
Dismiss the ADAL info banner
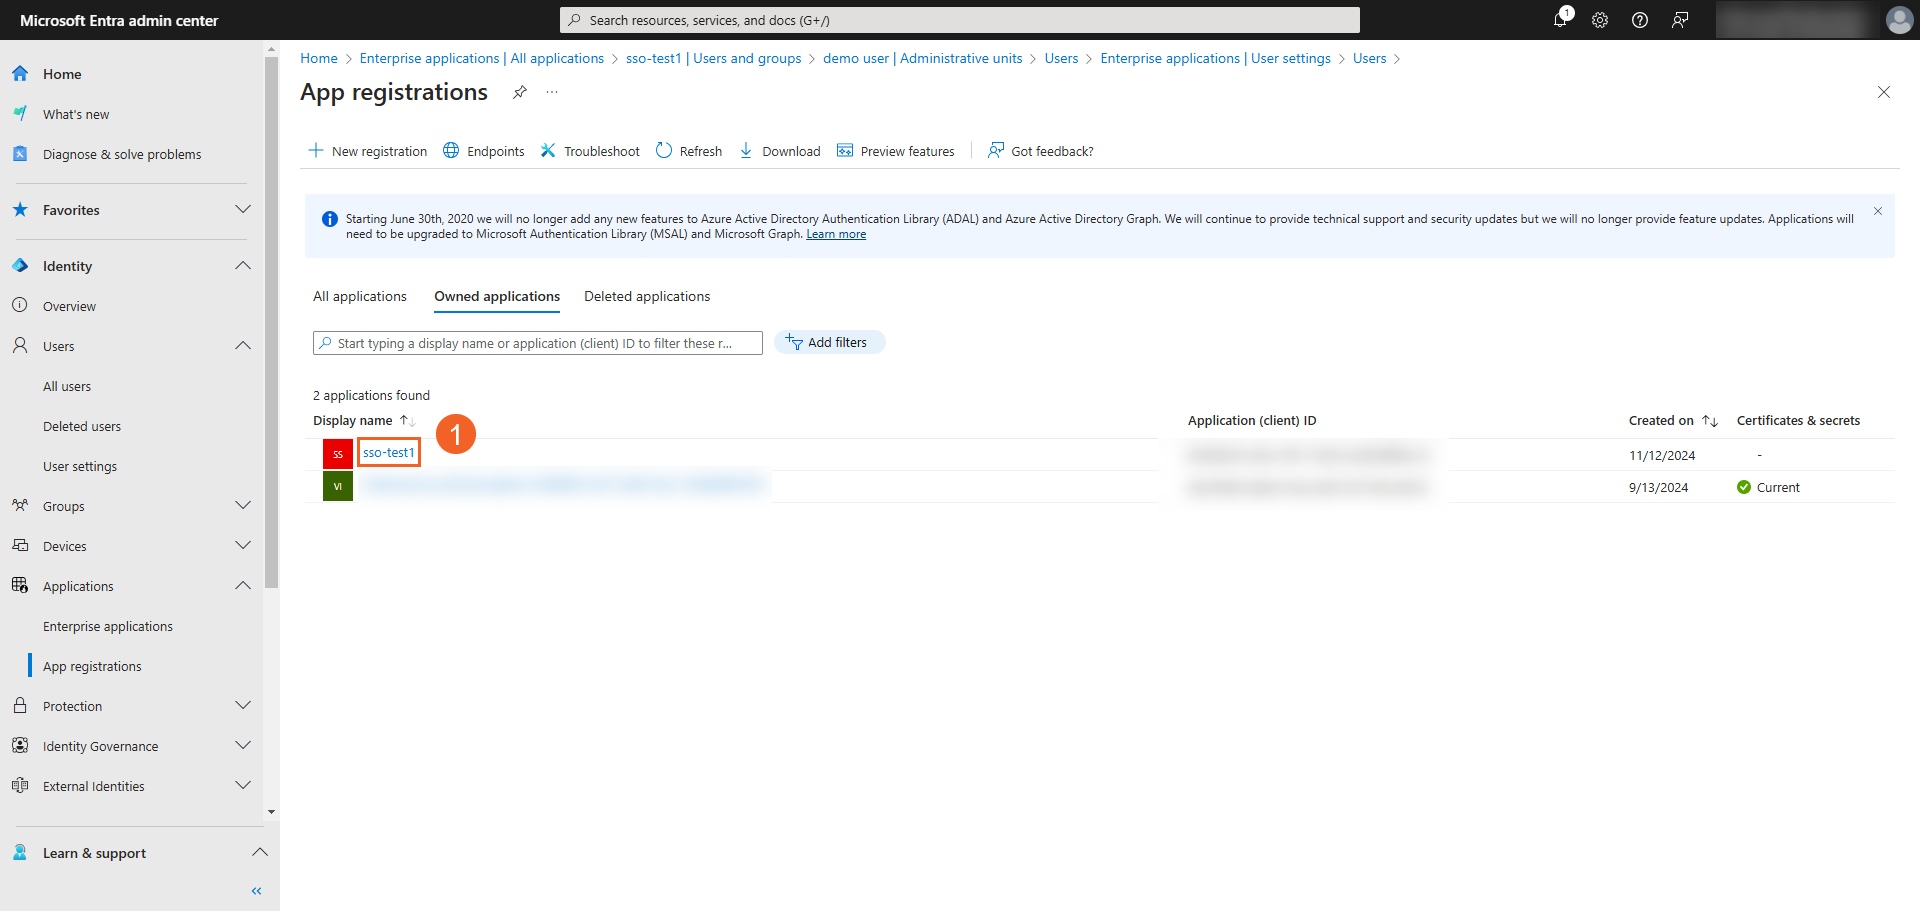tap(1877, 211)
